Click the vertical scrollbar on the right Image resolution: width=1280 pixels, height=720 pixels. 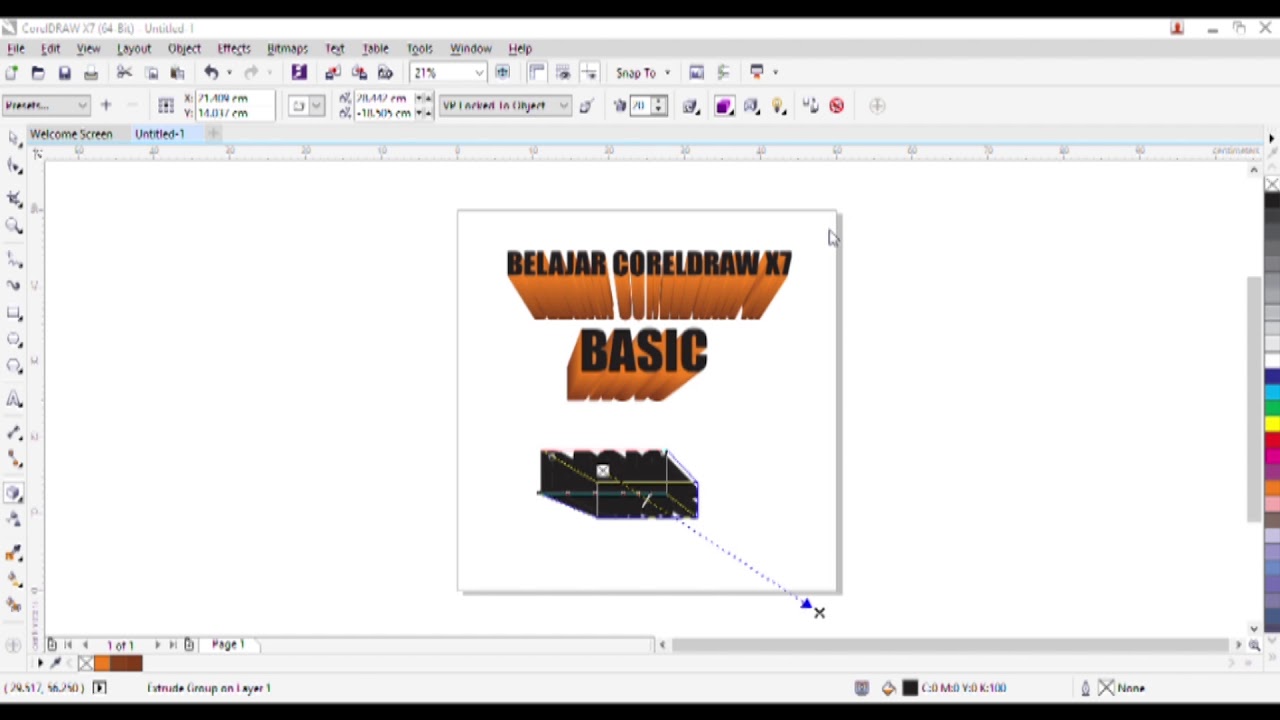point(1254,398)
